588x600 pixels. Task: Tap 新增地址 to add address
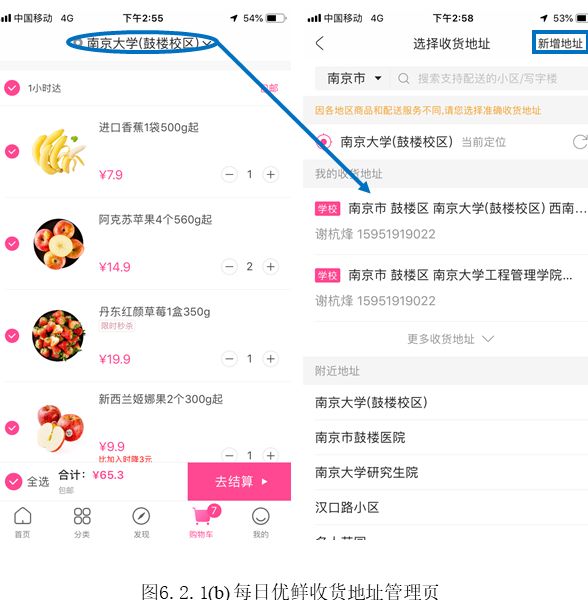(x=560, y=43)
